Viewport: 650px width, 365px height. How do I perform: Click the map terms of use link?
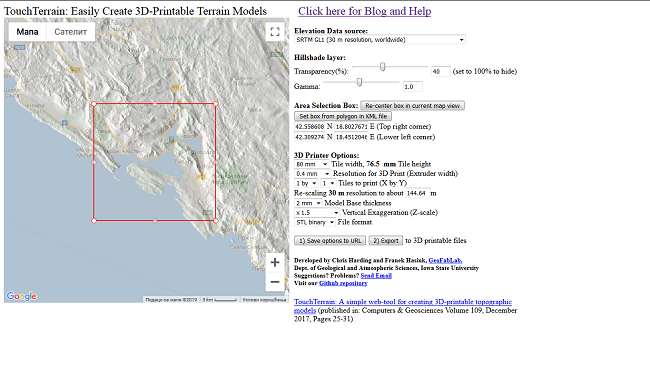(264, 299)
